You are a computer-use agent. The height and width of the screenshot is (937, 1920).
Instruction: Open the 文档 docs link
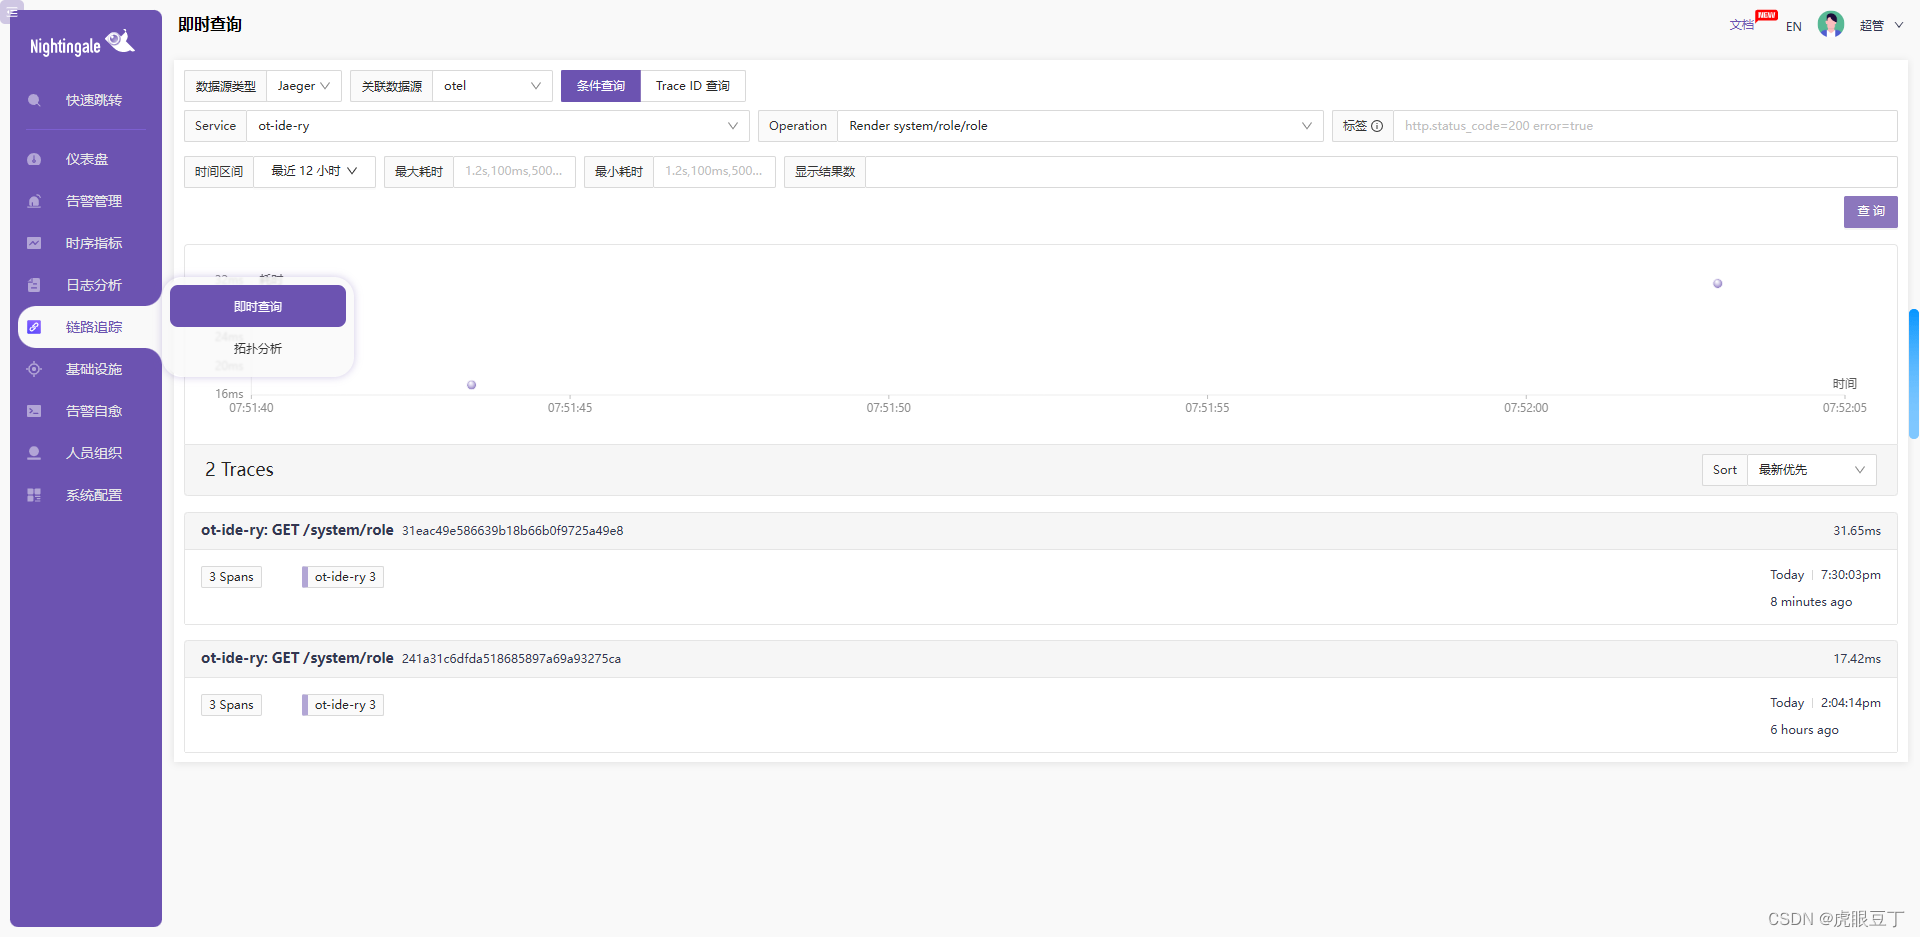coord(1742,25)
